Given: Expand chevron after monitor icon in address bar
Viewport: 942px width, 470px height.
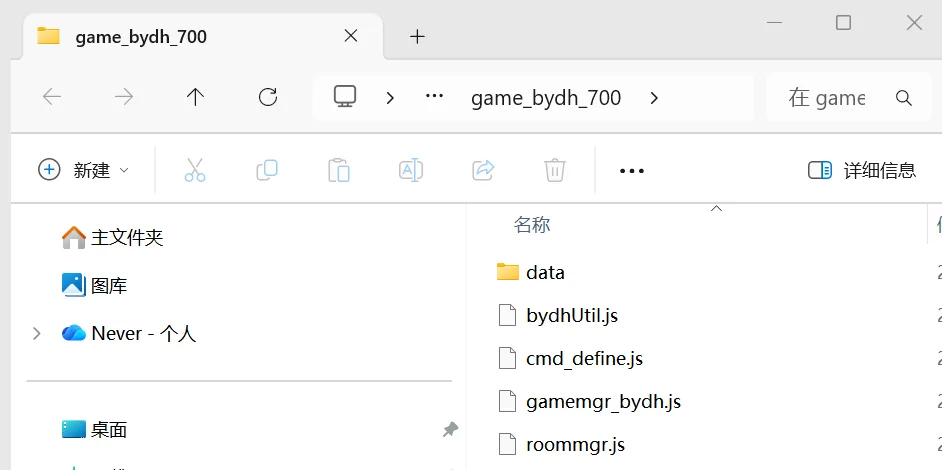Looking at the screenshot, I should tap(390, 97).
